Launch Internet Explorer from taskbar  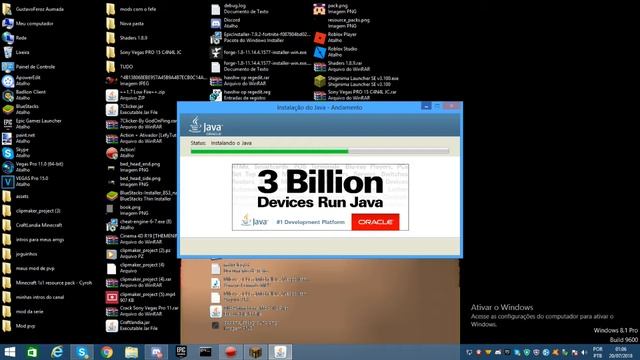pyautogui.click(x=57, y=352)
